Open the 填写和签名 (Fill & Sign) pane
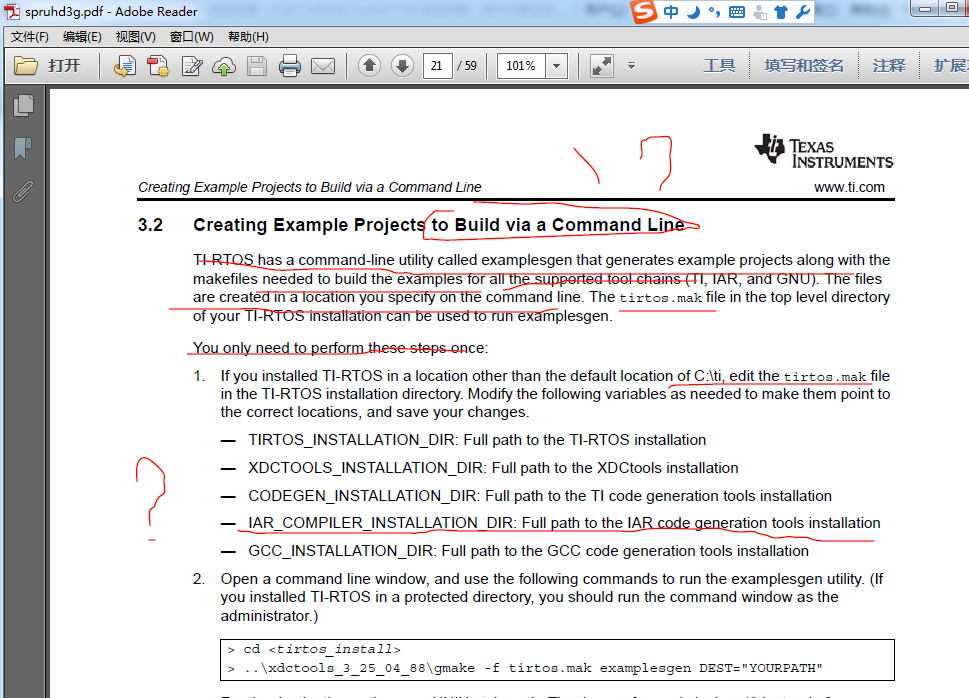This screenshot has height=698, width=969. (803, 66)
